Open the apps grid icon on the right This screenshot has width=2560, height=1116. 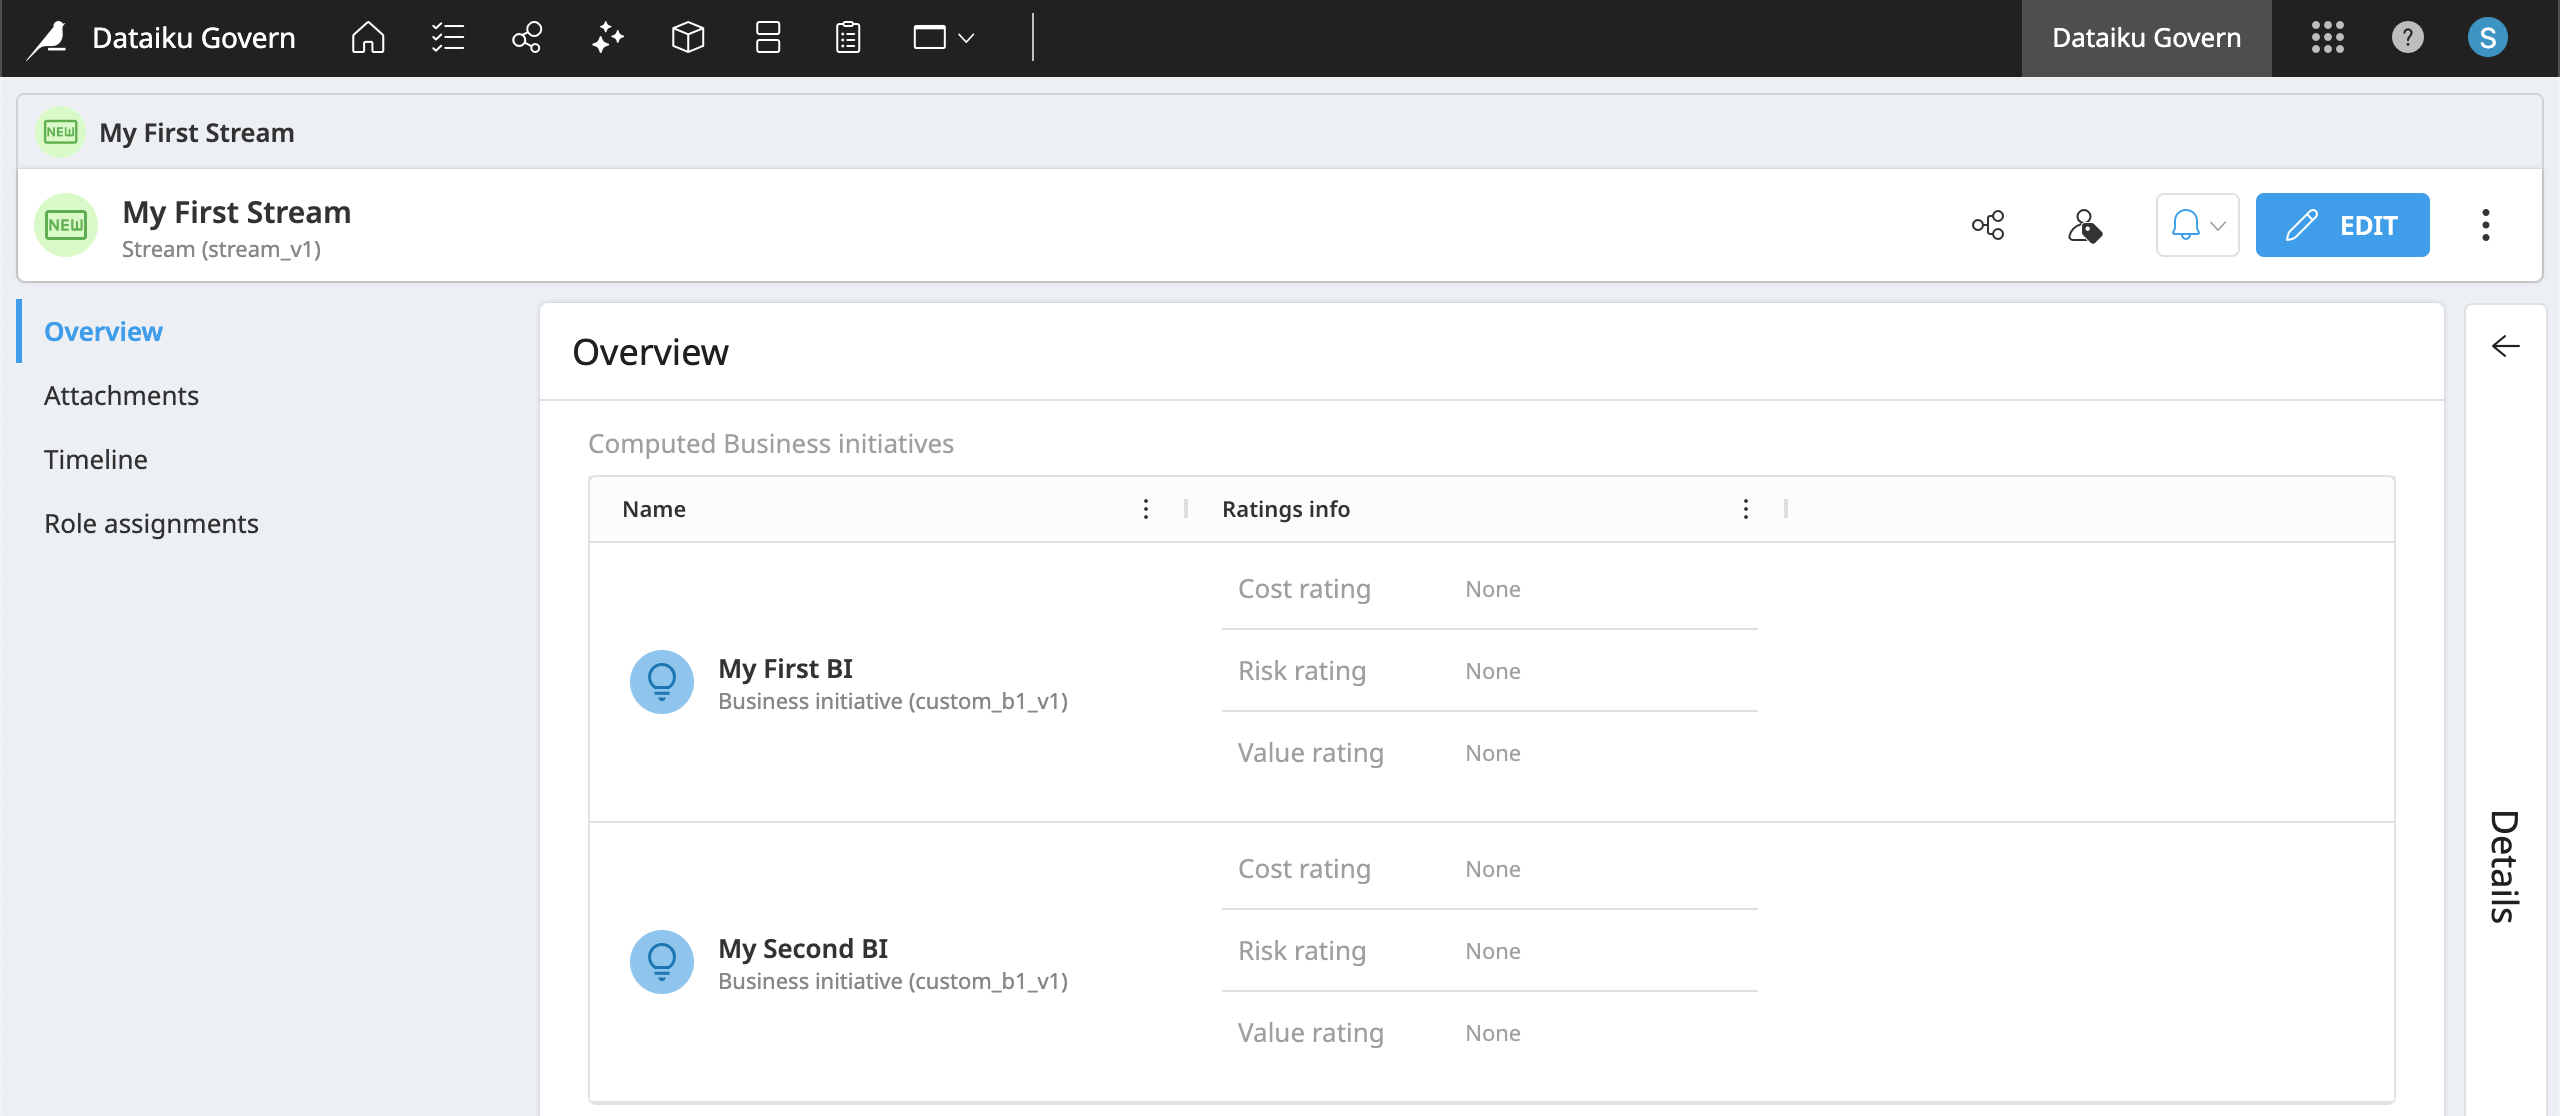click(x=2326, y=38)
